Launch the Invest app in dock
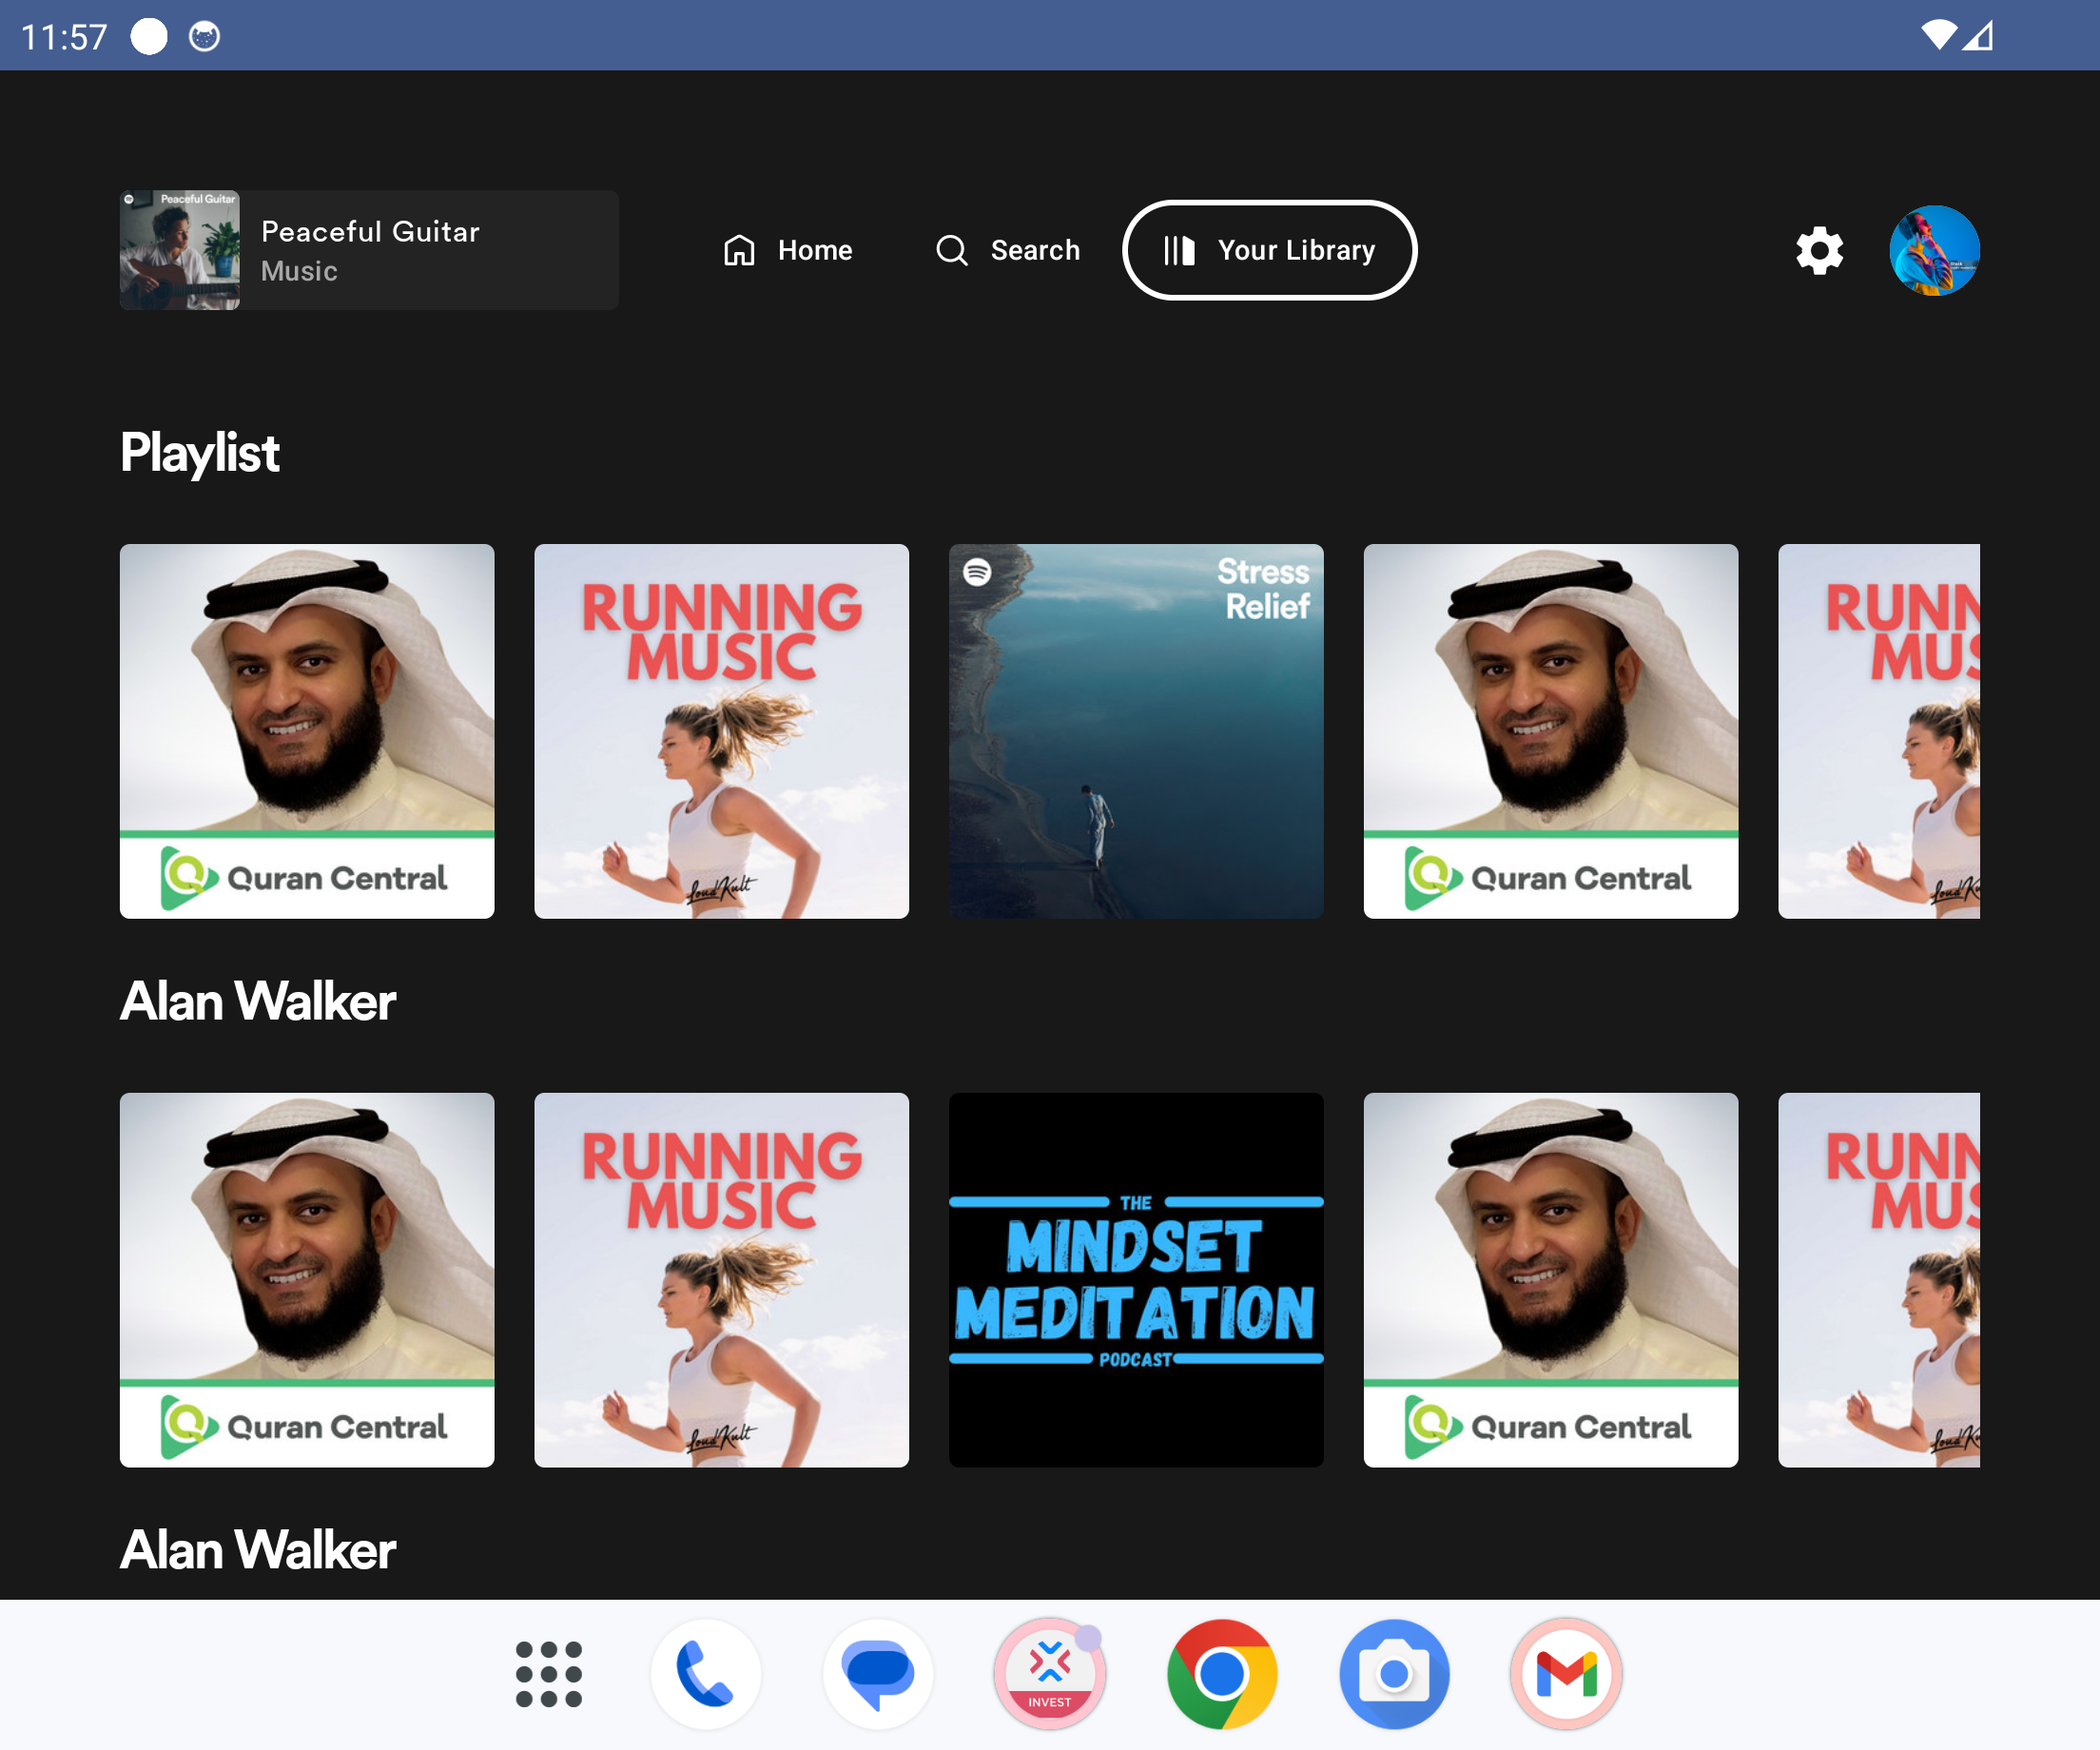2100x1750 pixels. click(1050, 1674)
